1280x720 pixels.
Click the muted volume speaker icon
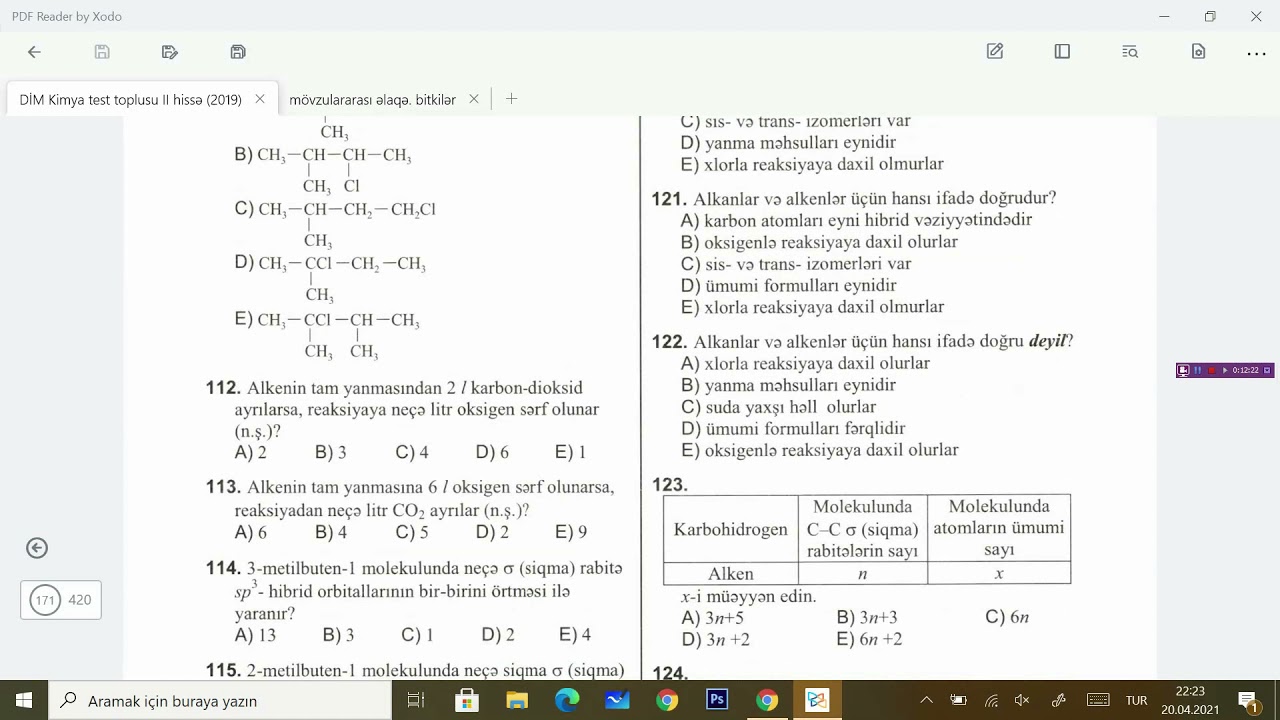click(x=1022, y=700)
